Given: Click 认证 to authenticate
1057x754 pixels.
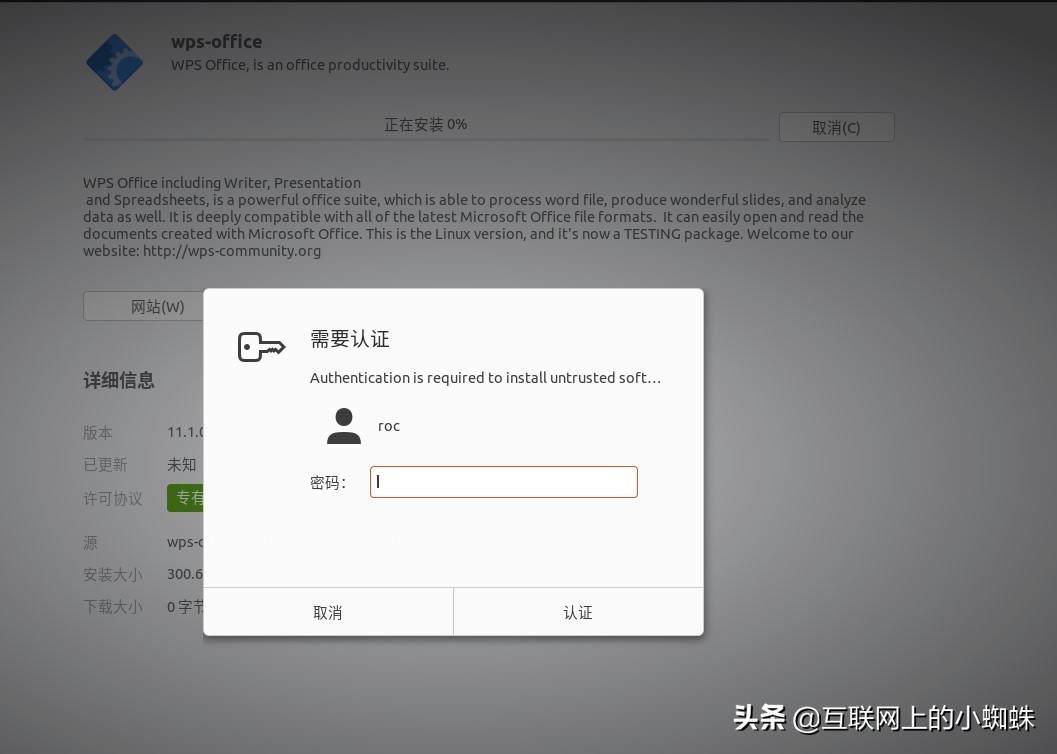Looking at the screenshot, I should click(578, 612).
